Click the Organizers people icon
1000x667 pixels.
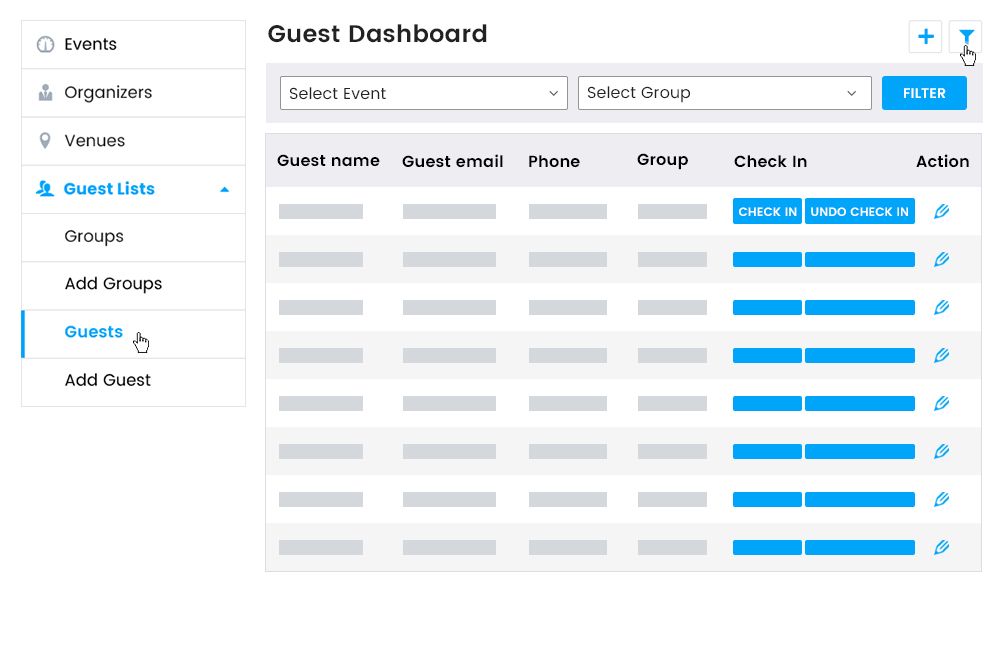tap(44, 92)
